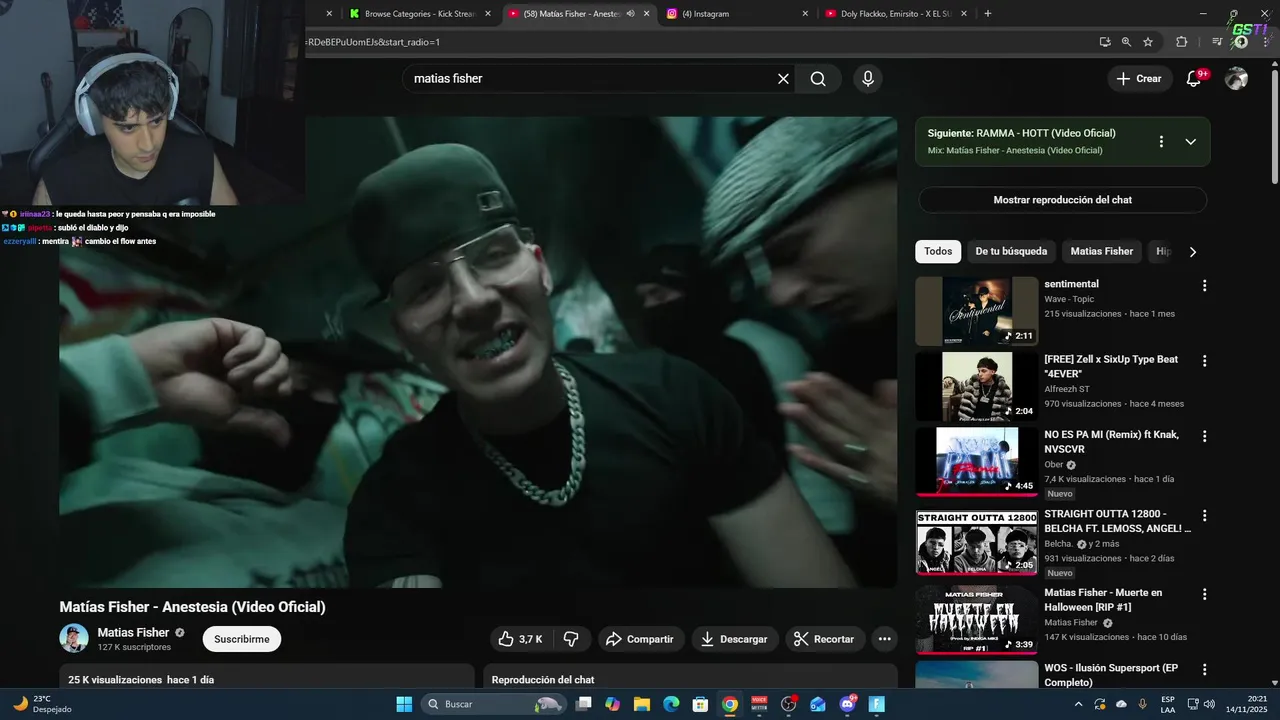The height and width of the screenshot is (720, 1280).
Task: Open the Matias Fisher channel name link
Action: tap(133, 633)
